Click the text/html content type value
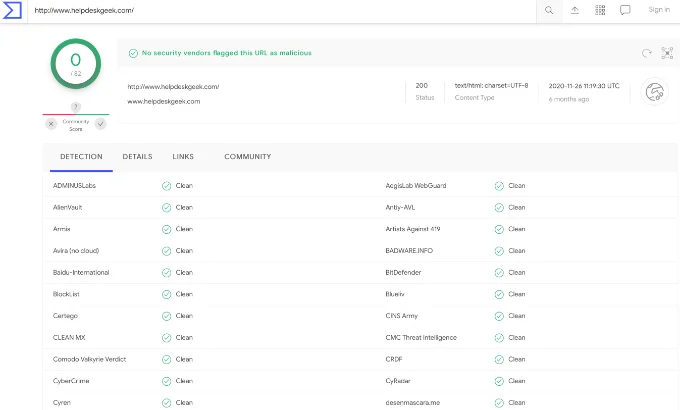680x410 pixels. point(491,85)
